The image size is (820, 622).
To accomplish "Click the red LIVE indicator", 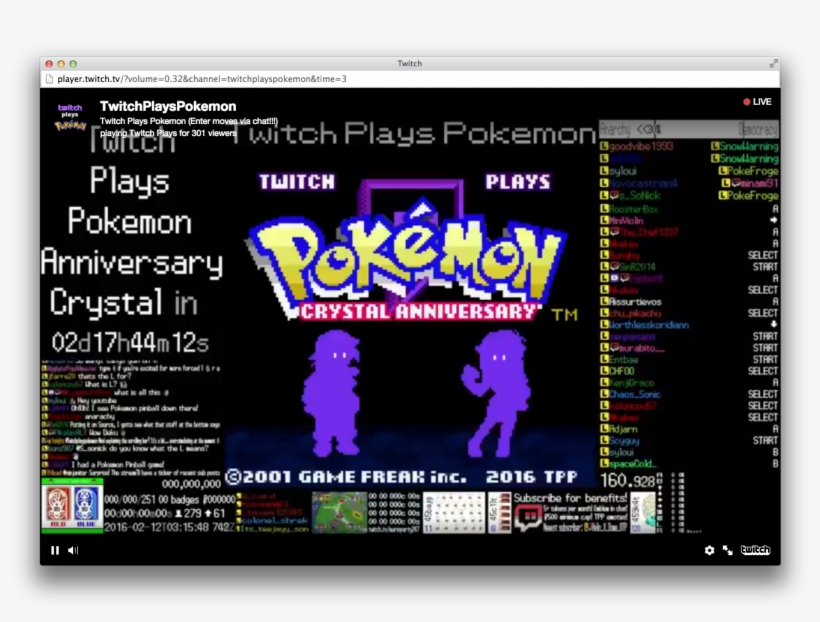I will [x=757, y=100].
